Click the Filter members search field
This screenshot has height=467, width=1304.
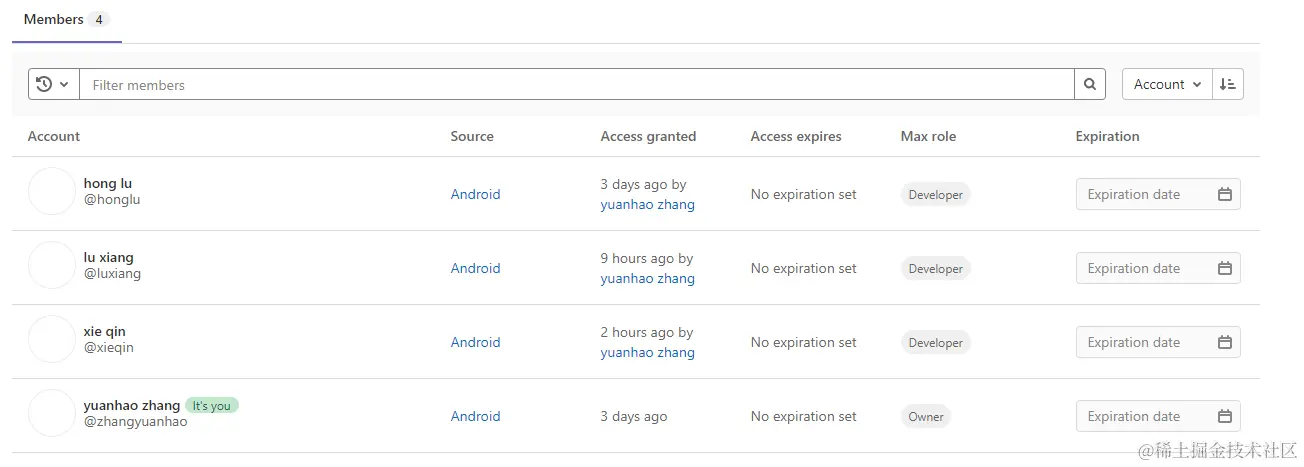[576, 85]
